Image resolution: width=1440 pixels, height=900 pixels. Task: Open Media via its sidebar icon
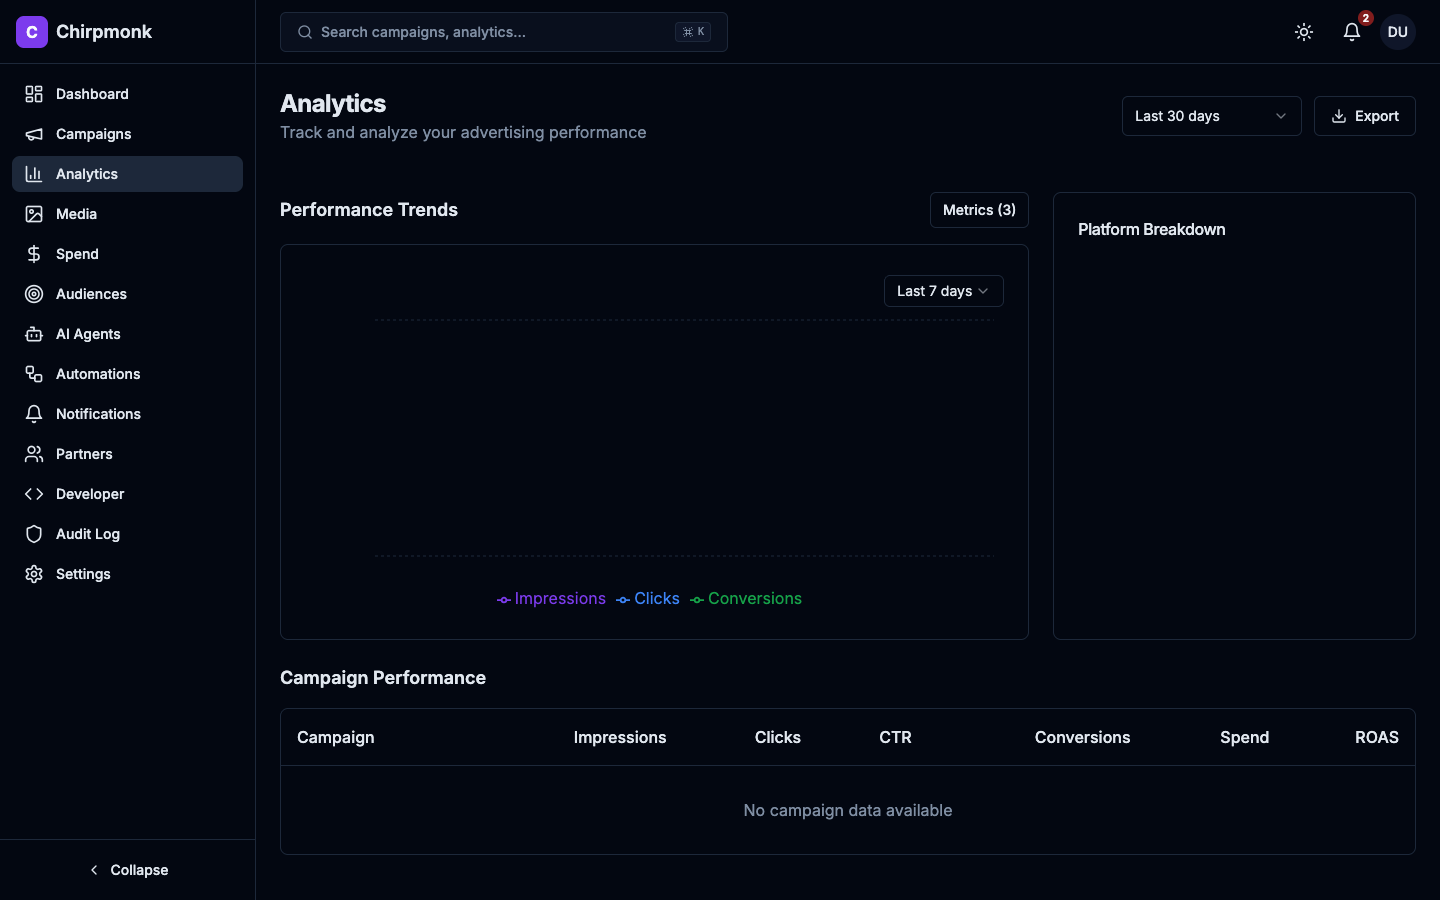[33, 213]
